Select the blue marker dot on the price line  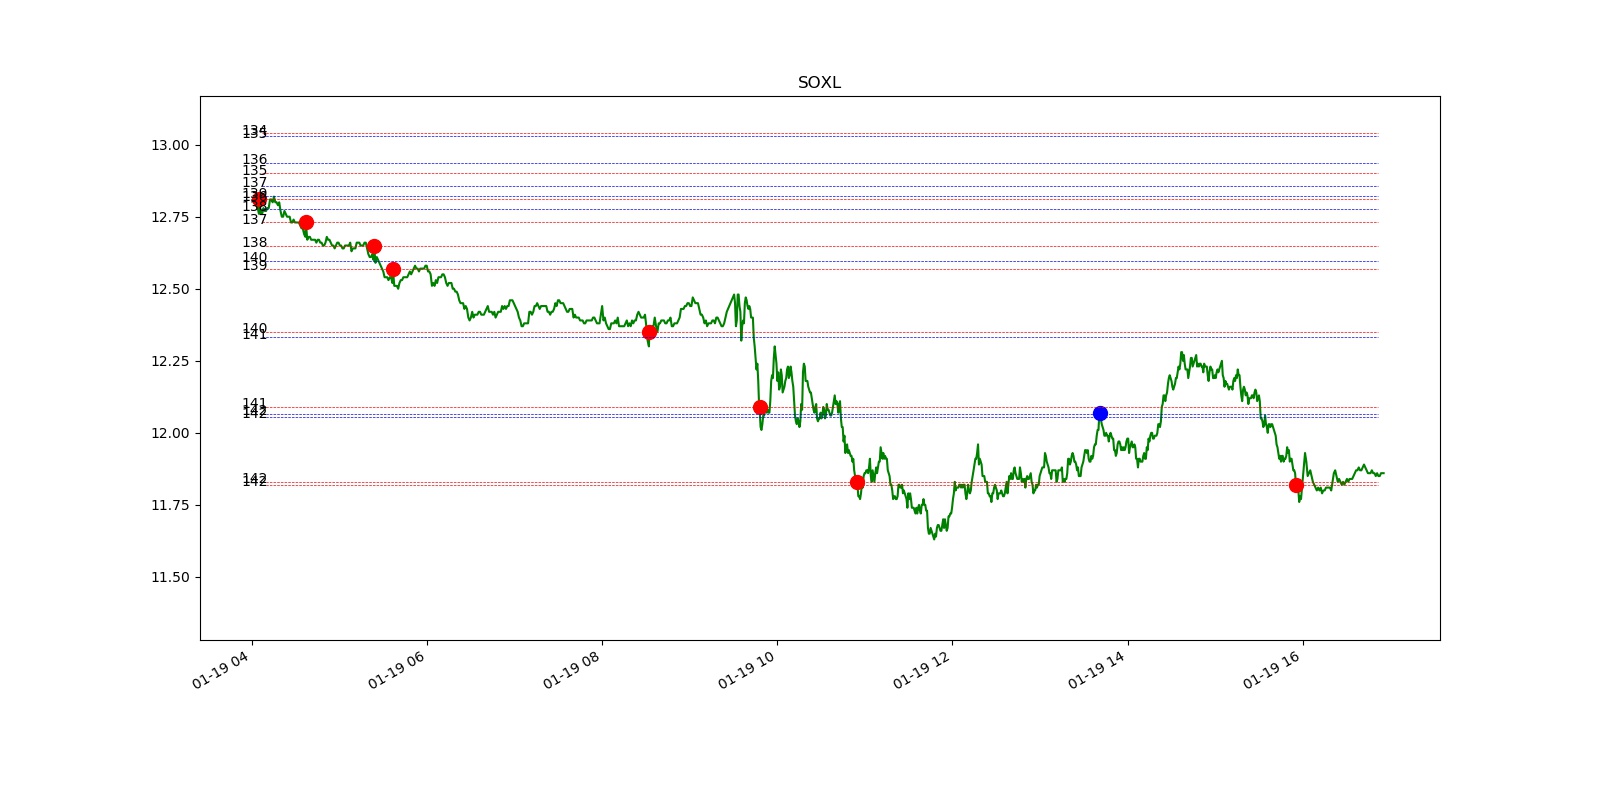pyautogui.click(x=1100, y=413)
